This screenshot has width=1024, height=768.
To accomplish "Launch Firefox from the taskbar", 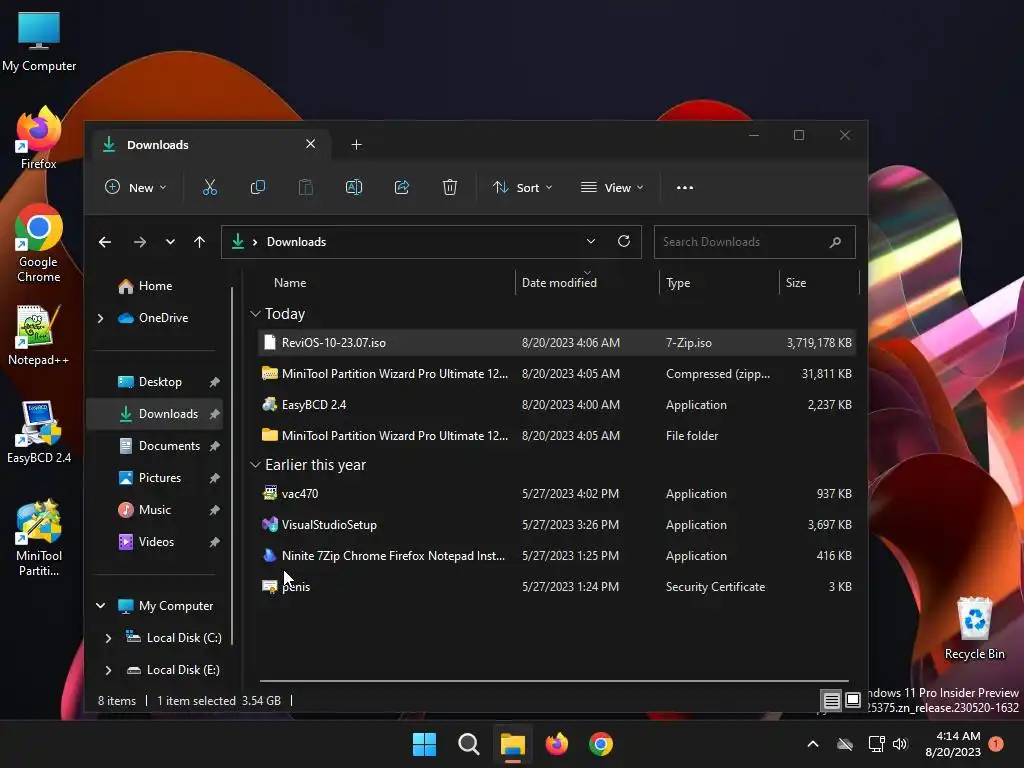I will tap(556, 744).
